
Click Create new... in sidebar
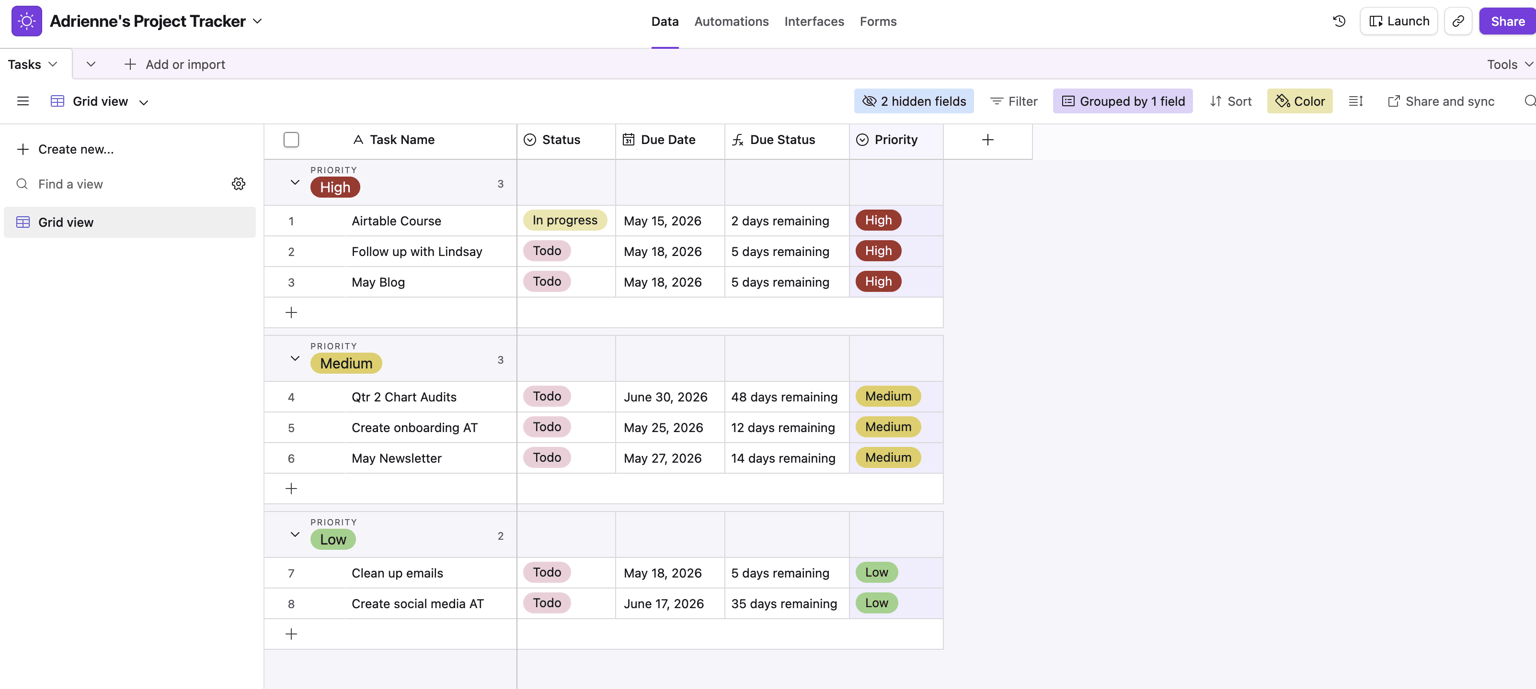(65, 149)
